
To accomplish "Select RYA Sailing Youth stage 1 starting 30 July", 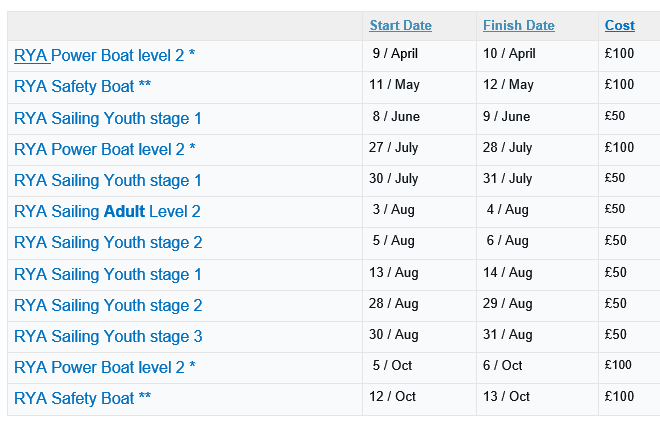I will (108, 181).
